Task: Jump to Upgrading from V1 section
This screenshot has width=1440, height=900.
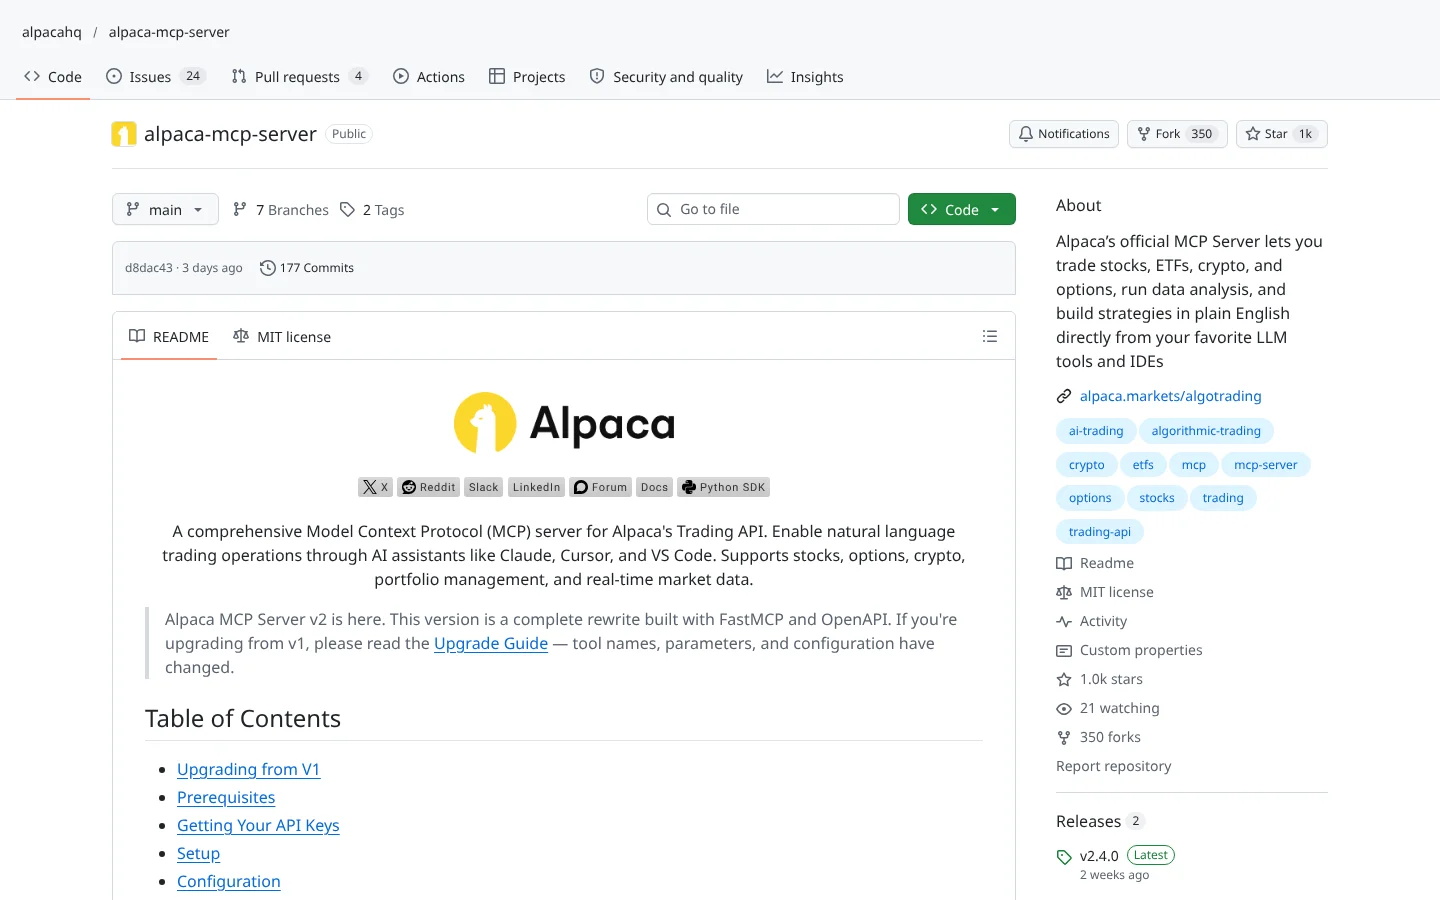Action: tap(248, 769)
